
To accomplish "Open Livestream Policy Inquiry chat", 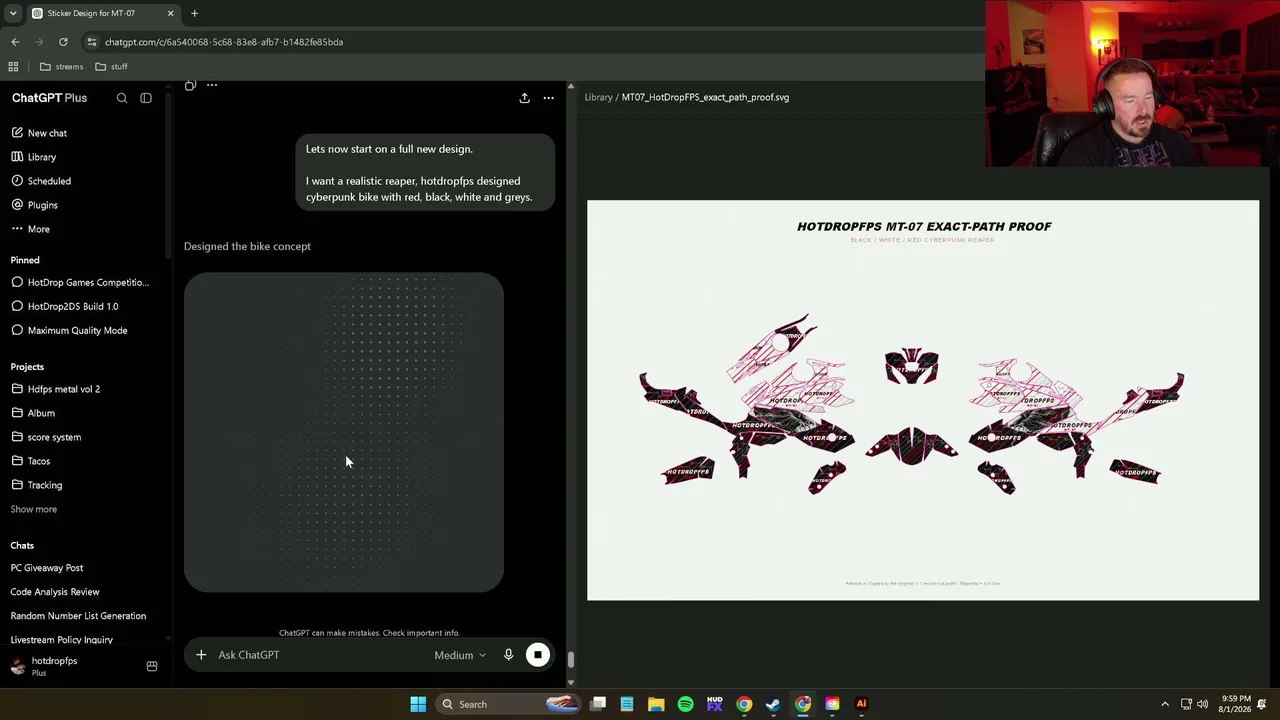I will click(62, 640).
